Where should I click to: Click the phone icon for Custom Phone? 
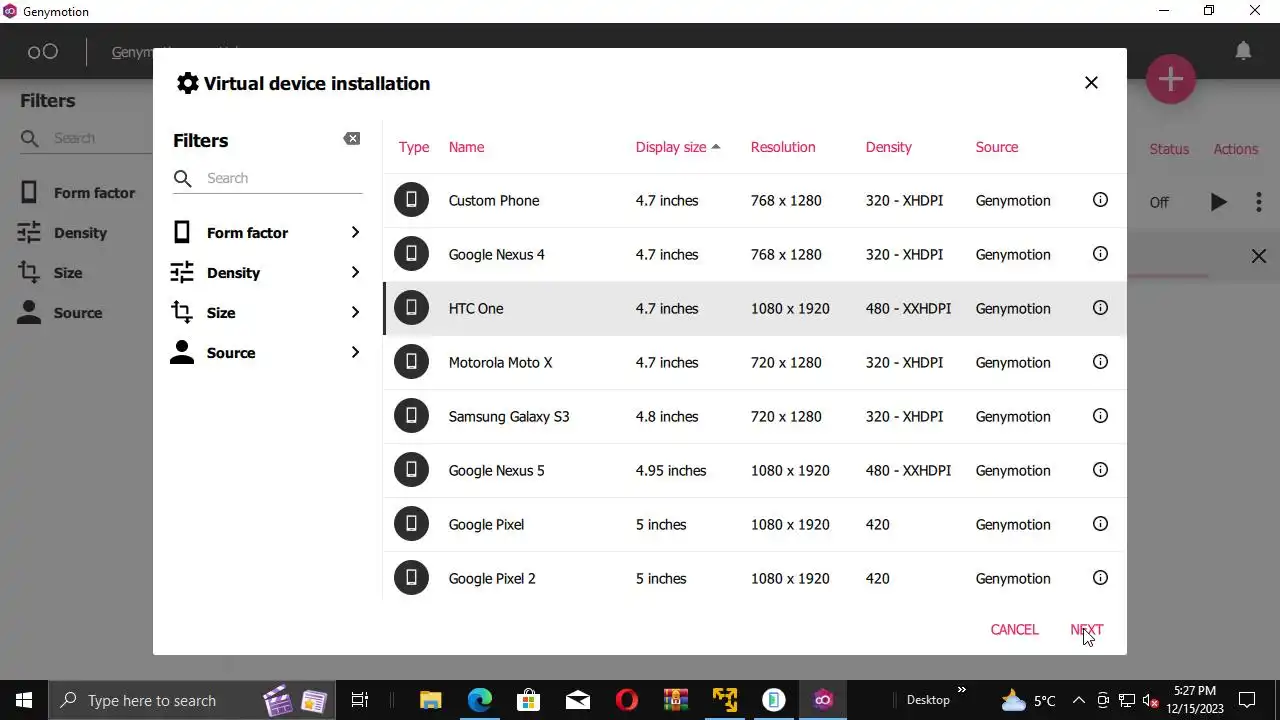[x=411, y=200]
